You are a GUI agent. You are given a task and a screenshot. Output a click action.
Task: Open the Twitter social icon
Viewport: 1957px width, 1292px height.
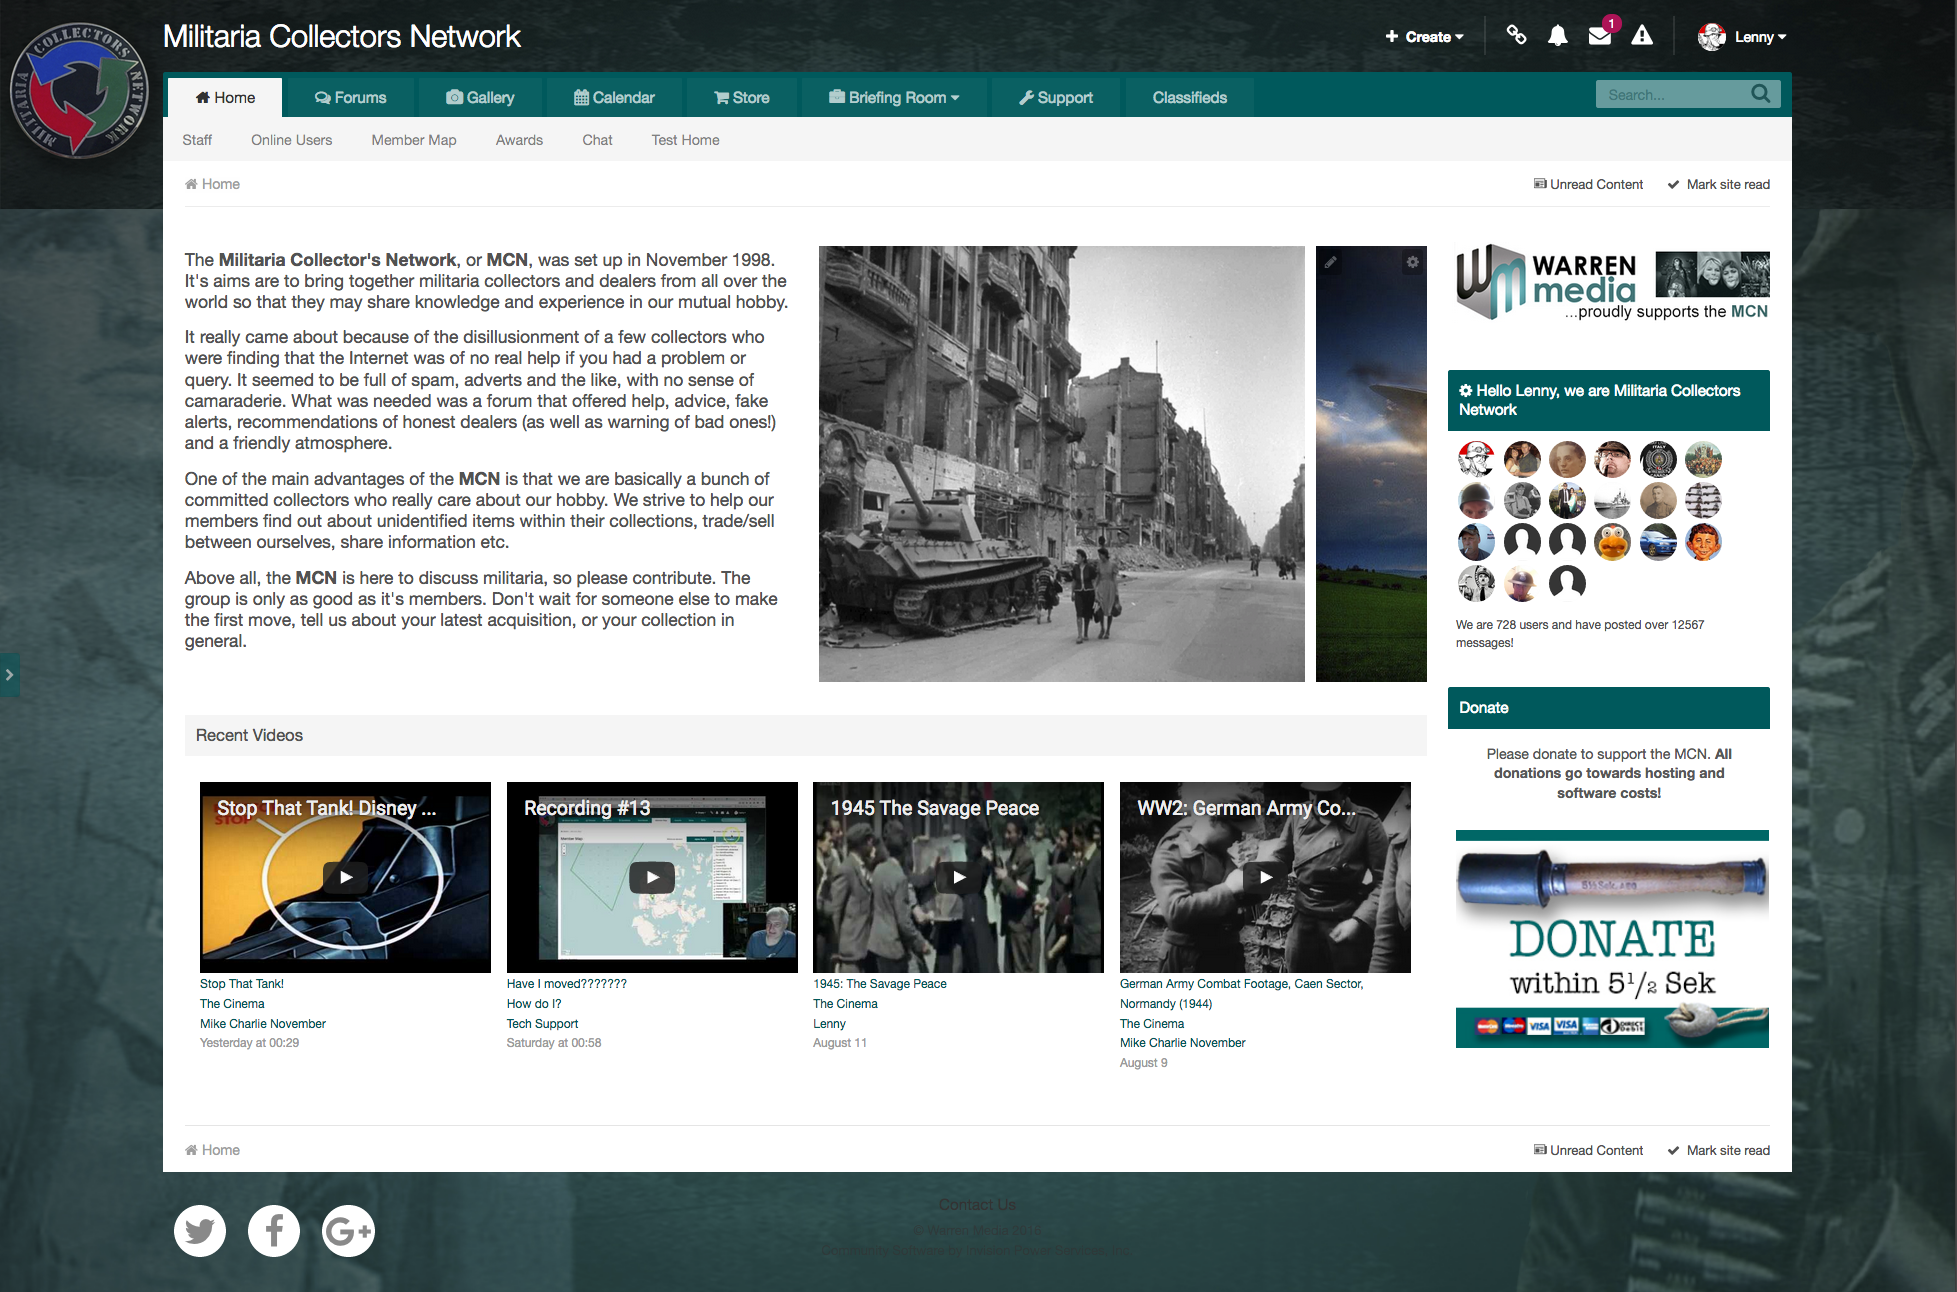click(200, 1231)
